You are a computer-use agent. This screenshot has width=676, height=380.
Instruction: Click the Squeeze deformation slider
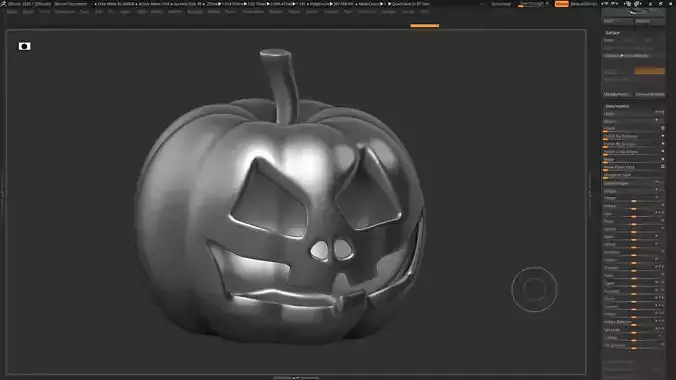633,291
